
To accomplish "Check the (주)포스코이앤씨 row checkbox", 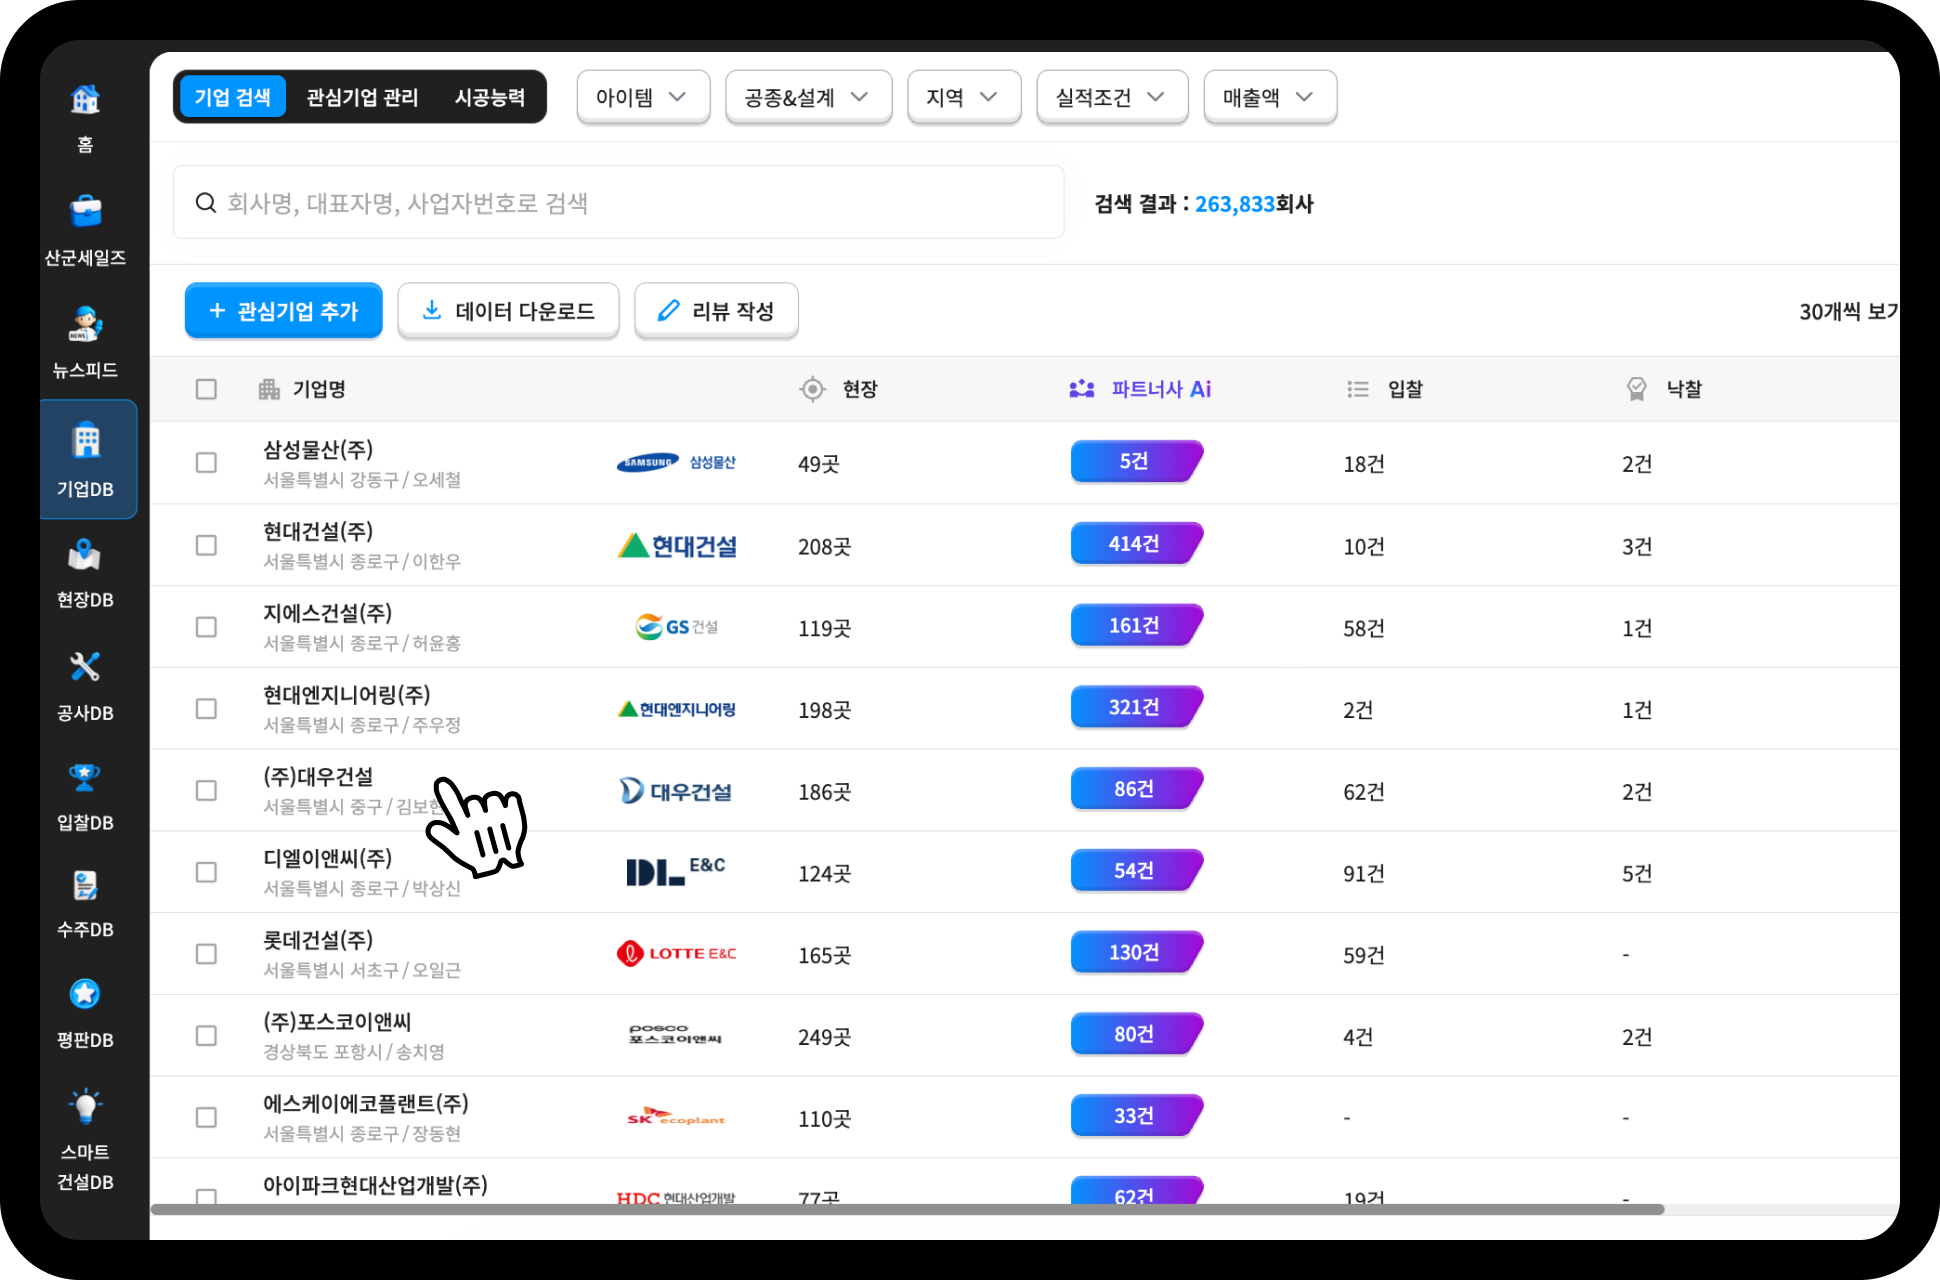I will pos(206,1036).
